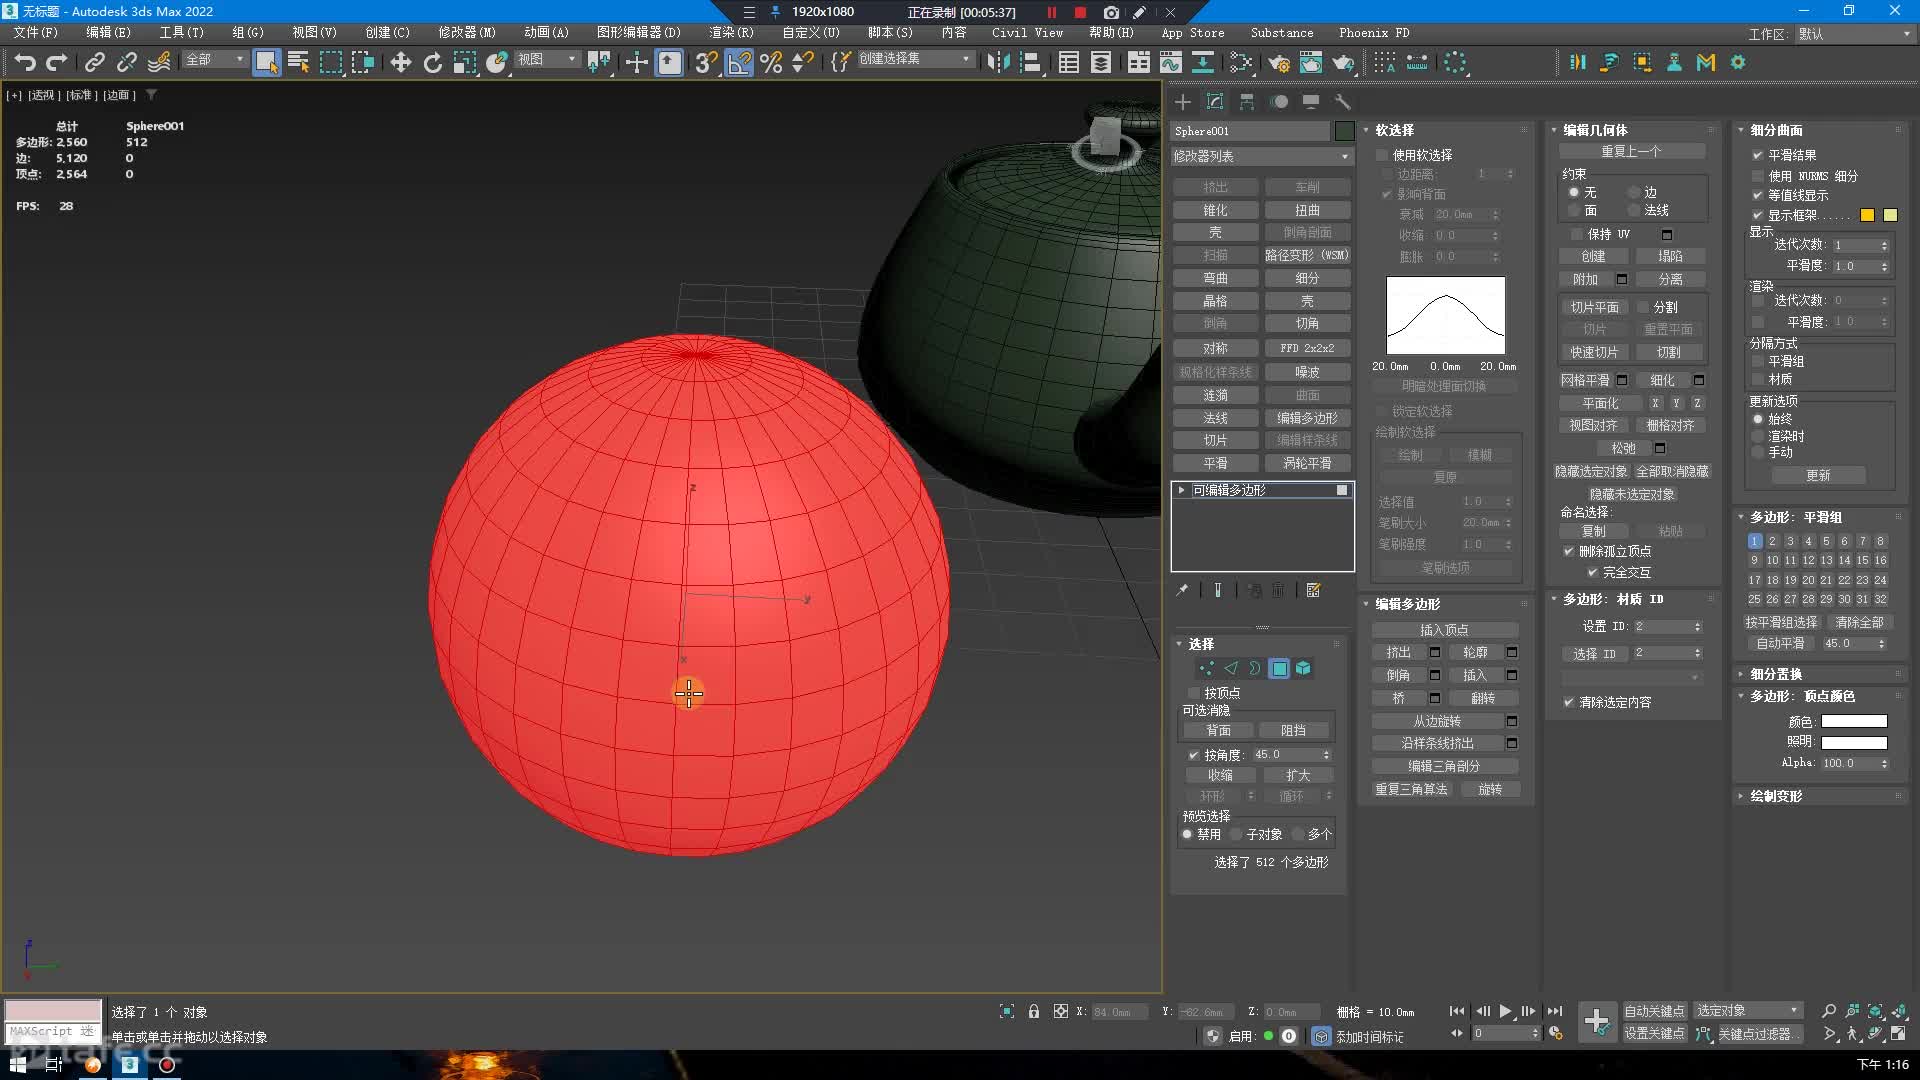The image size is (1920, 1080).
Task: Open the 编辑(E) menu
Action: [108, 33]
